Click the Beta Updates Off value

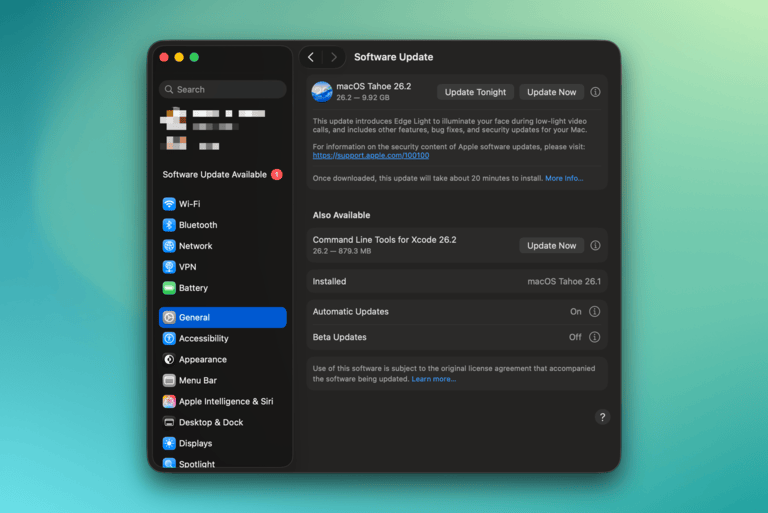(575, 337)
